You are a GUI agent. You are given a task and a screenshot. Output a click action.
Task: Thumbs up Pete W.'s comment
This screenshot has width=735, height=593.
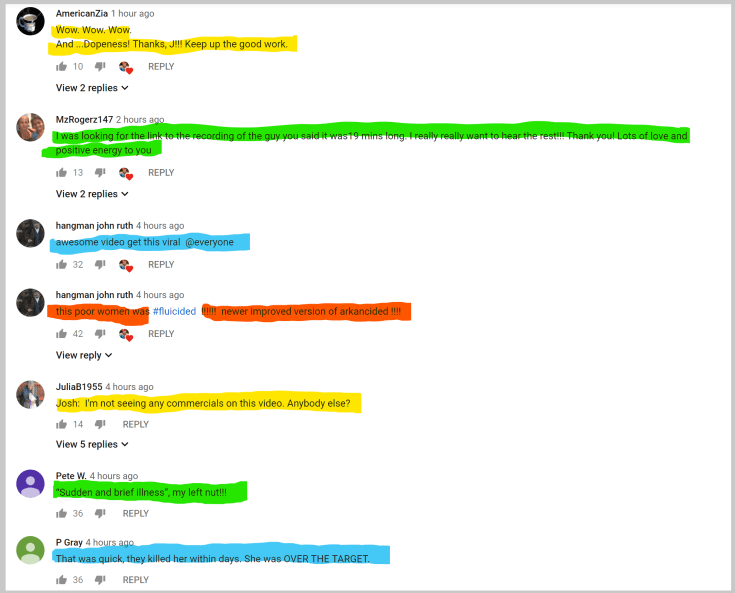pos(62,514)
